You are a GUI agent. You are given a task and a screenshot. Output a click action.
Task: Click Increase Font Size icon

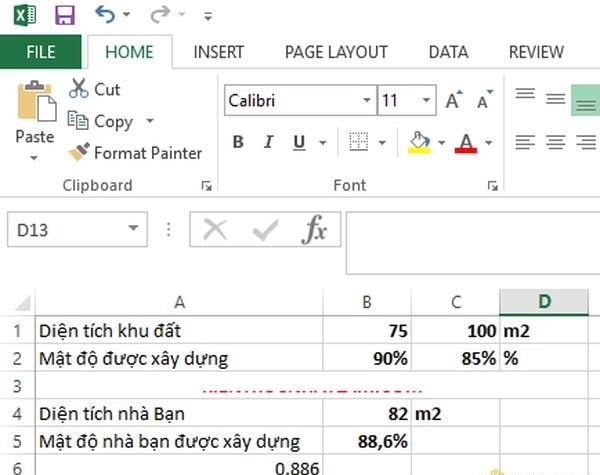[454, 101]
